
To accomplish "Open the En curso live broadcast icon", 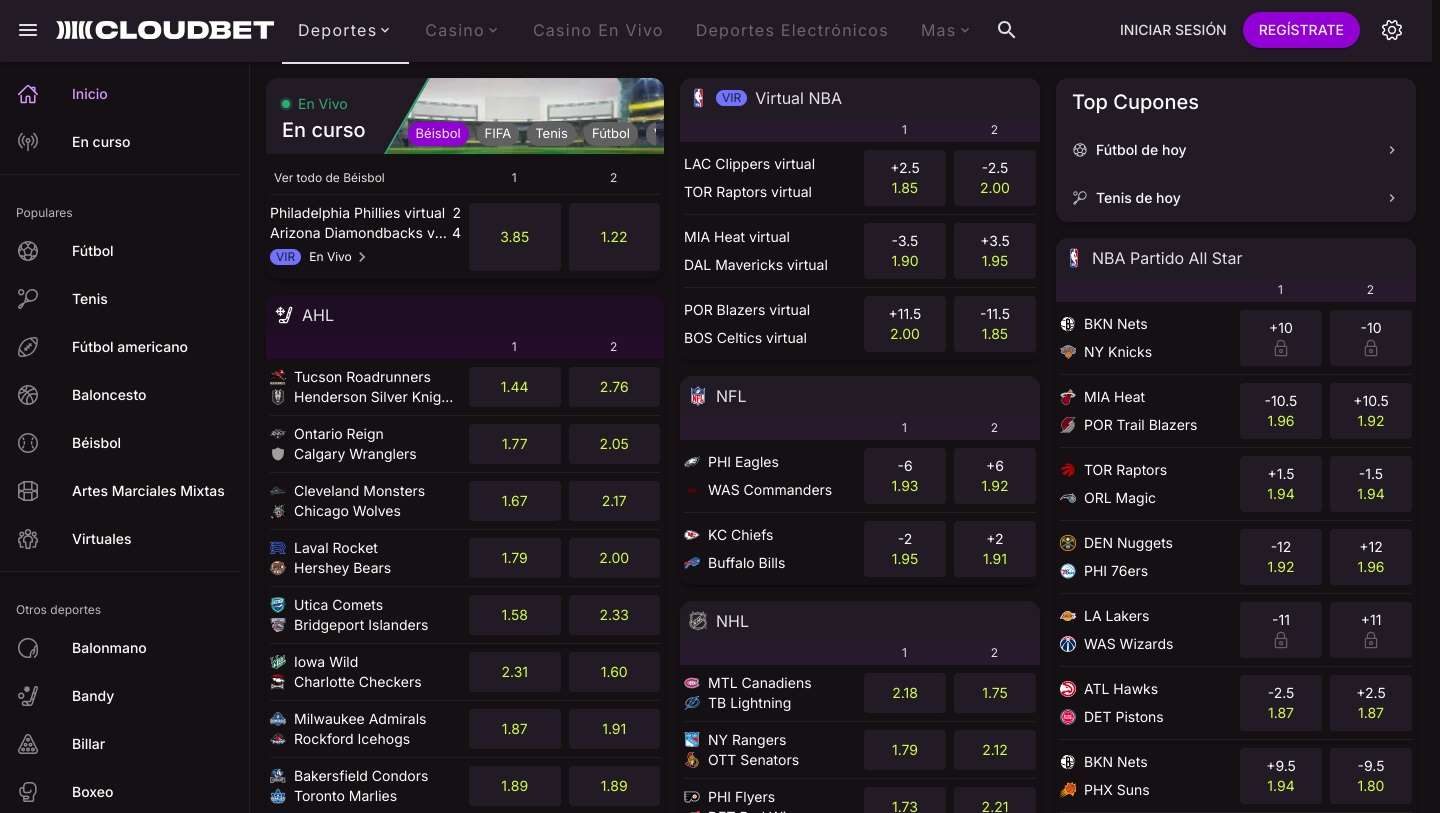I will tap(28, 142).
